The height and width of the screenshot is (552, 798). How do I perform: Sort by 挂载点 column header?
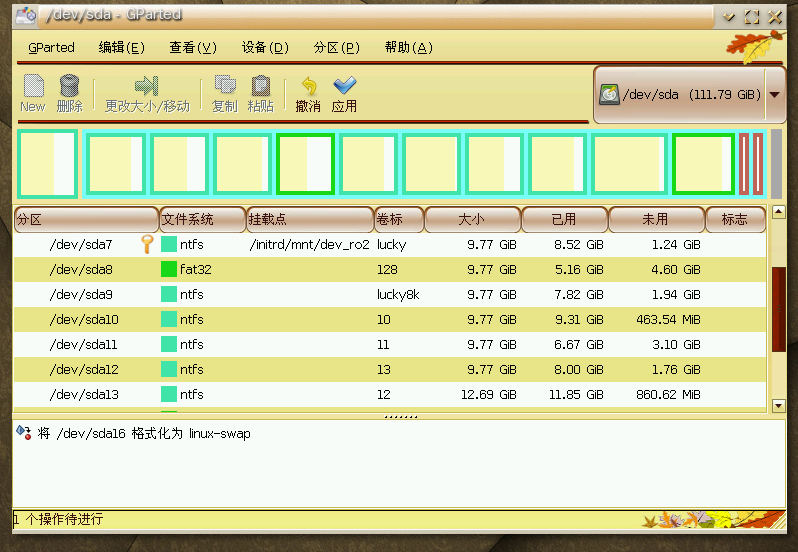pyautogui.click(x=310, y=219)
